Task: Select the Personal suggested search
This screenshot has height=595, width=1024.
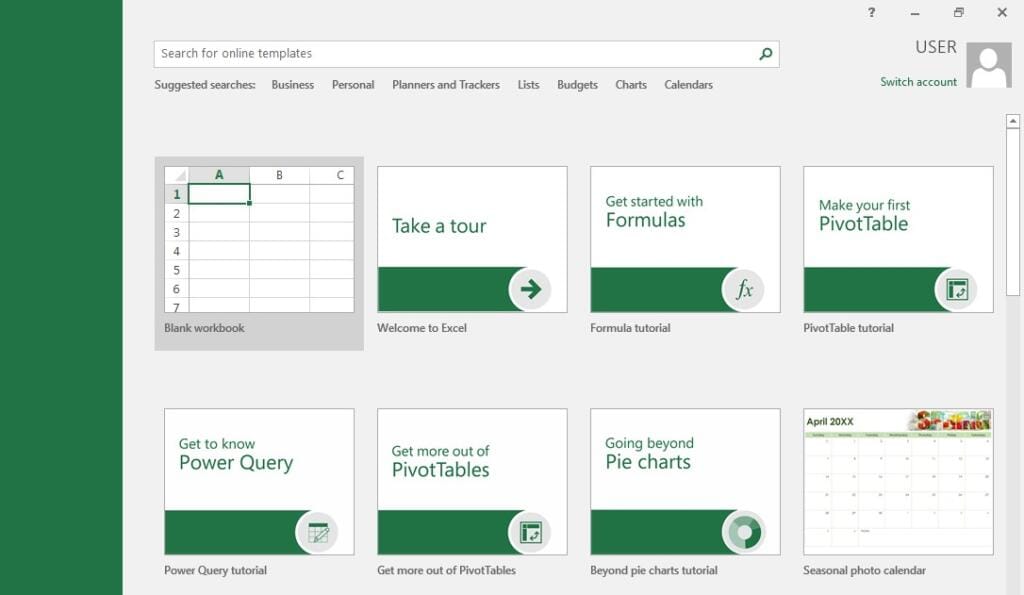Action: (x=353, y=85)
